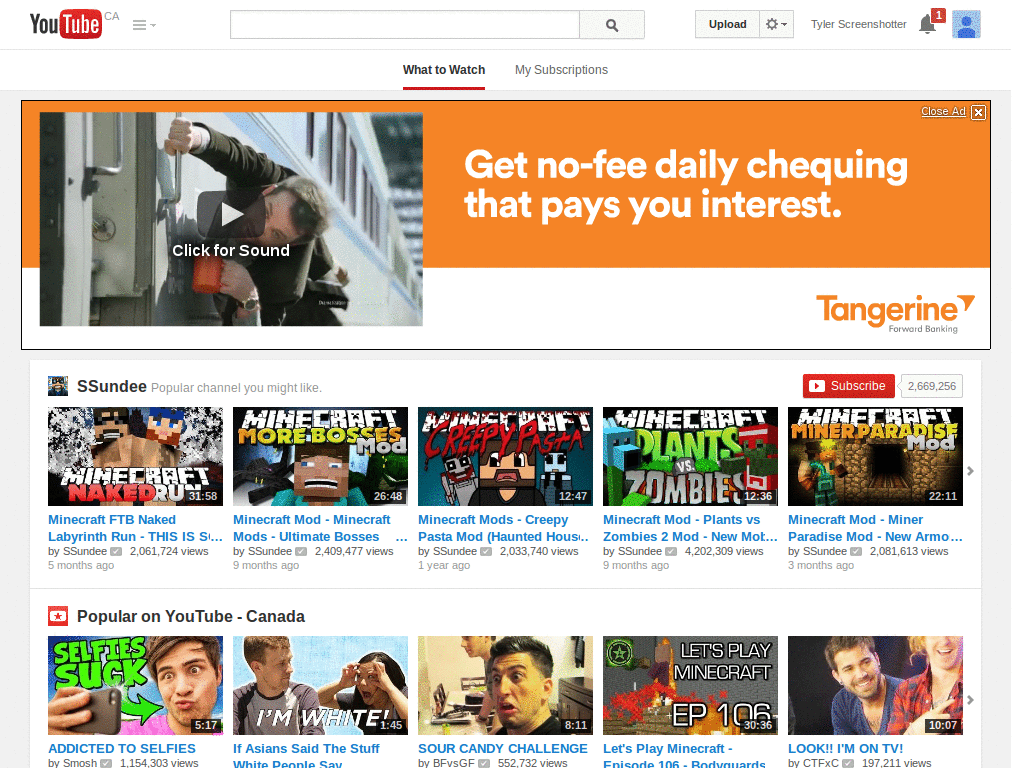Open ADDICTED TO SELFIES title

coord(122,748)
